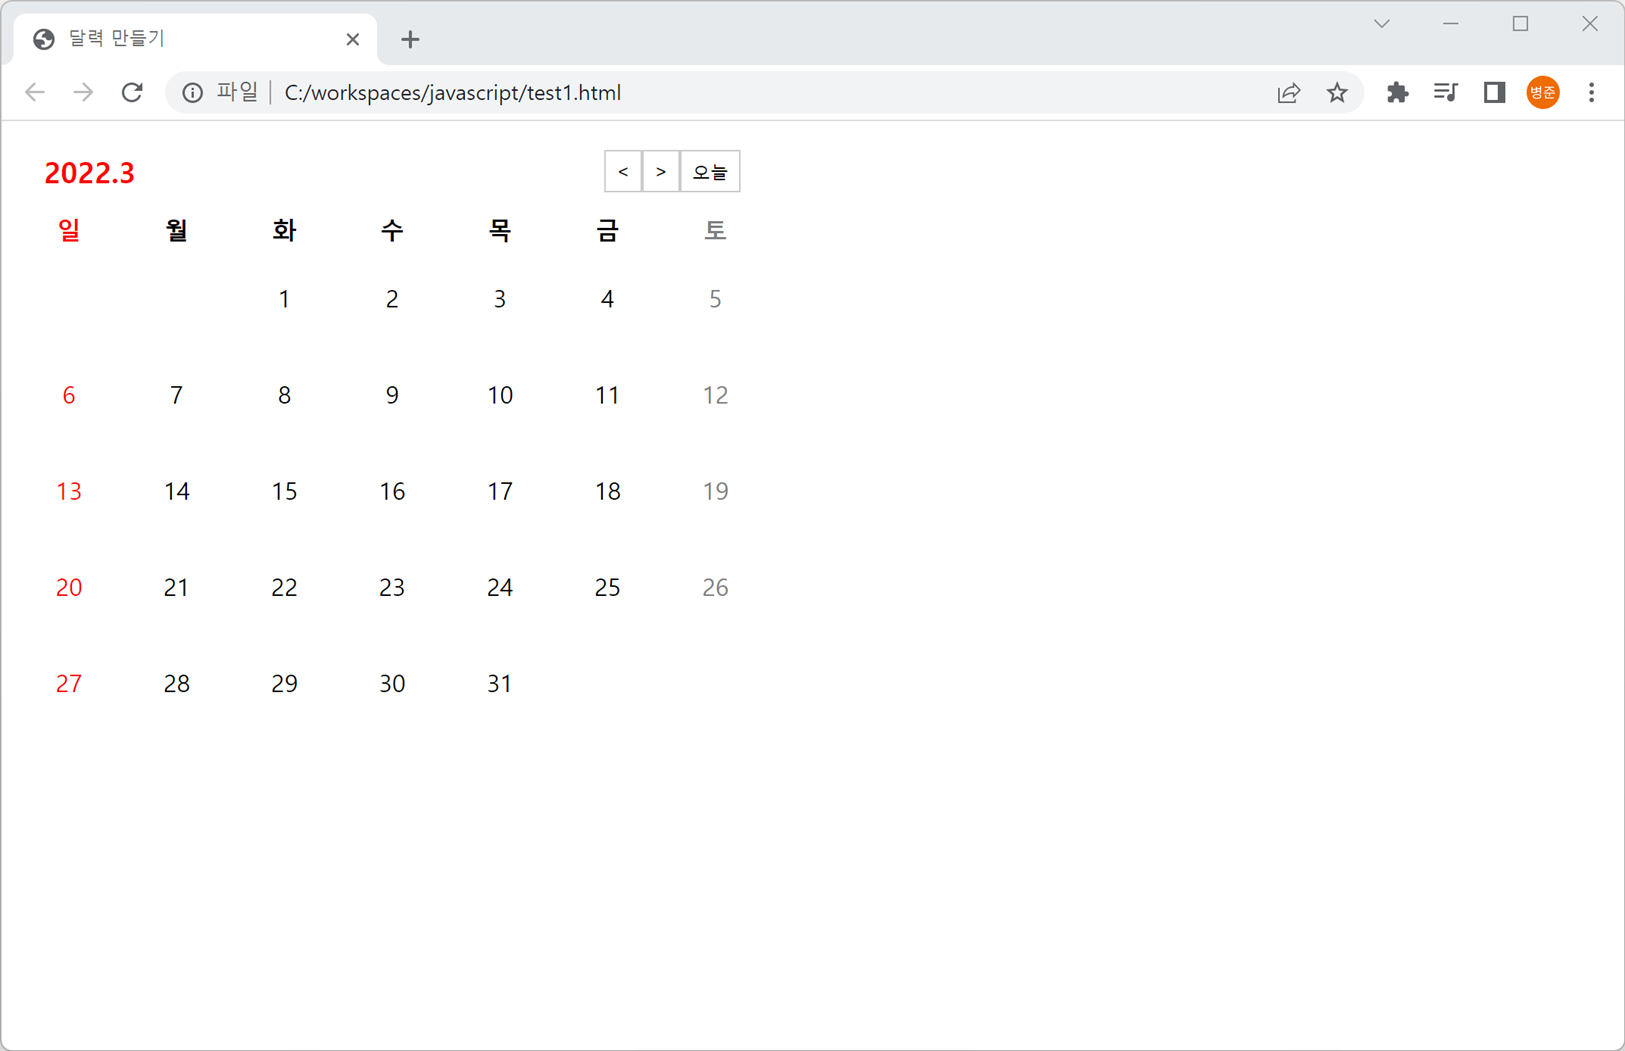The width and height of the screenshot is (1625, 1051).
Task: Click the 화 weekday header
Action: [284, 230]
